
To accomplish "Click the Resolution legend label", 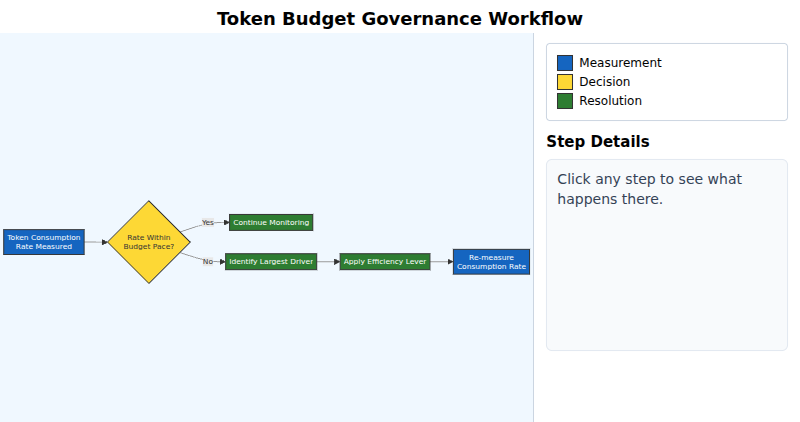I will click(x=610, y=101).
